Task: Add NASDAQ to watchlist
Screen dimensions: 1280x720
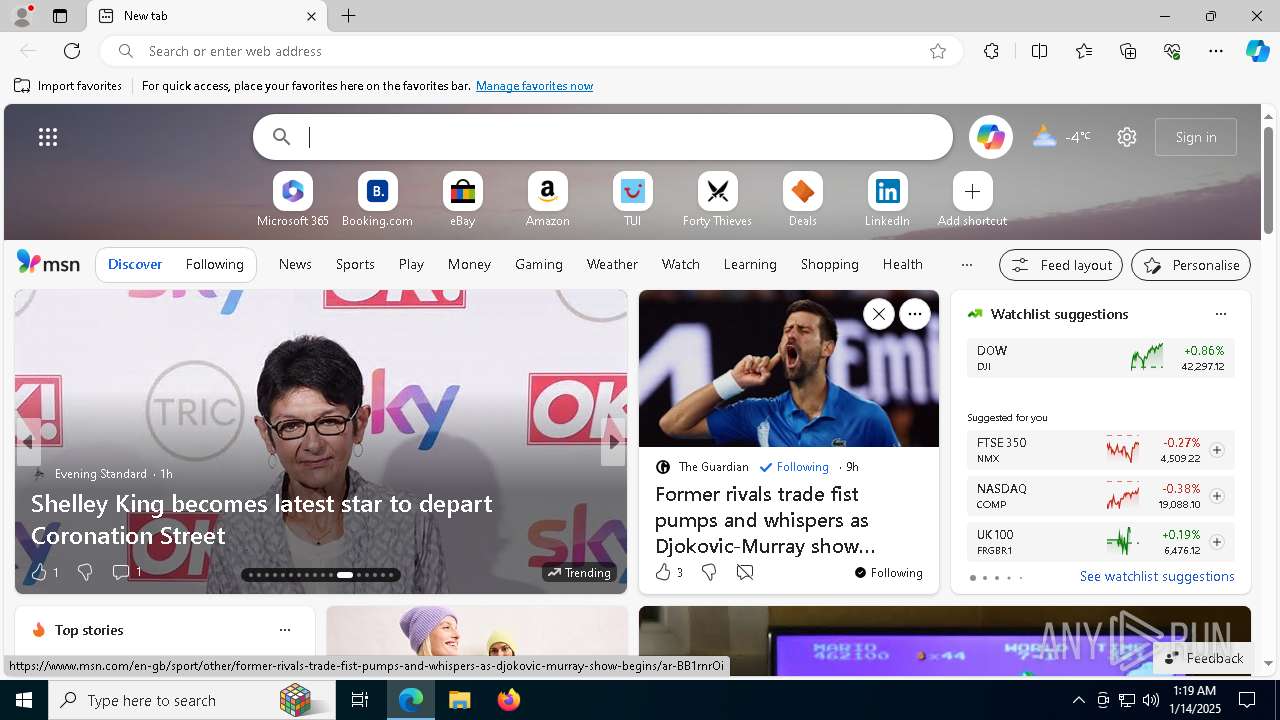Action: pos(1216,496)
